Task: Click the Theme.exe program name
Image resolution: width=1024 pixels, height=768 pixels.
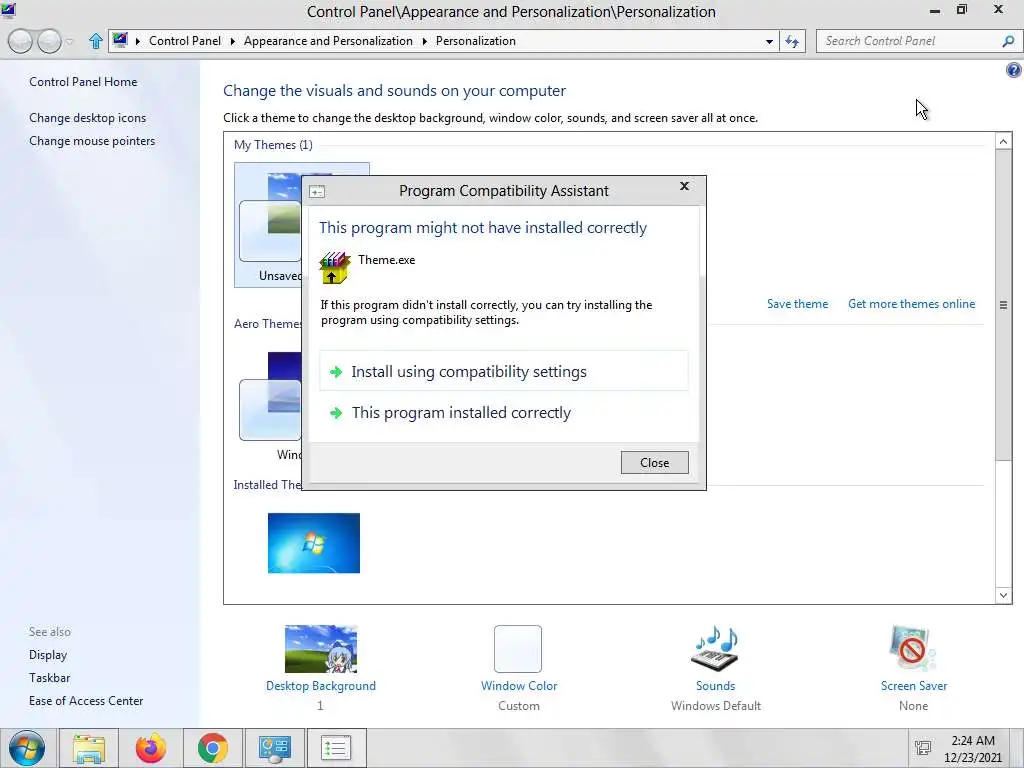Action: (387, 259)
